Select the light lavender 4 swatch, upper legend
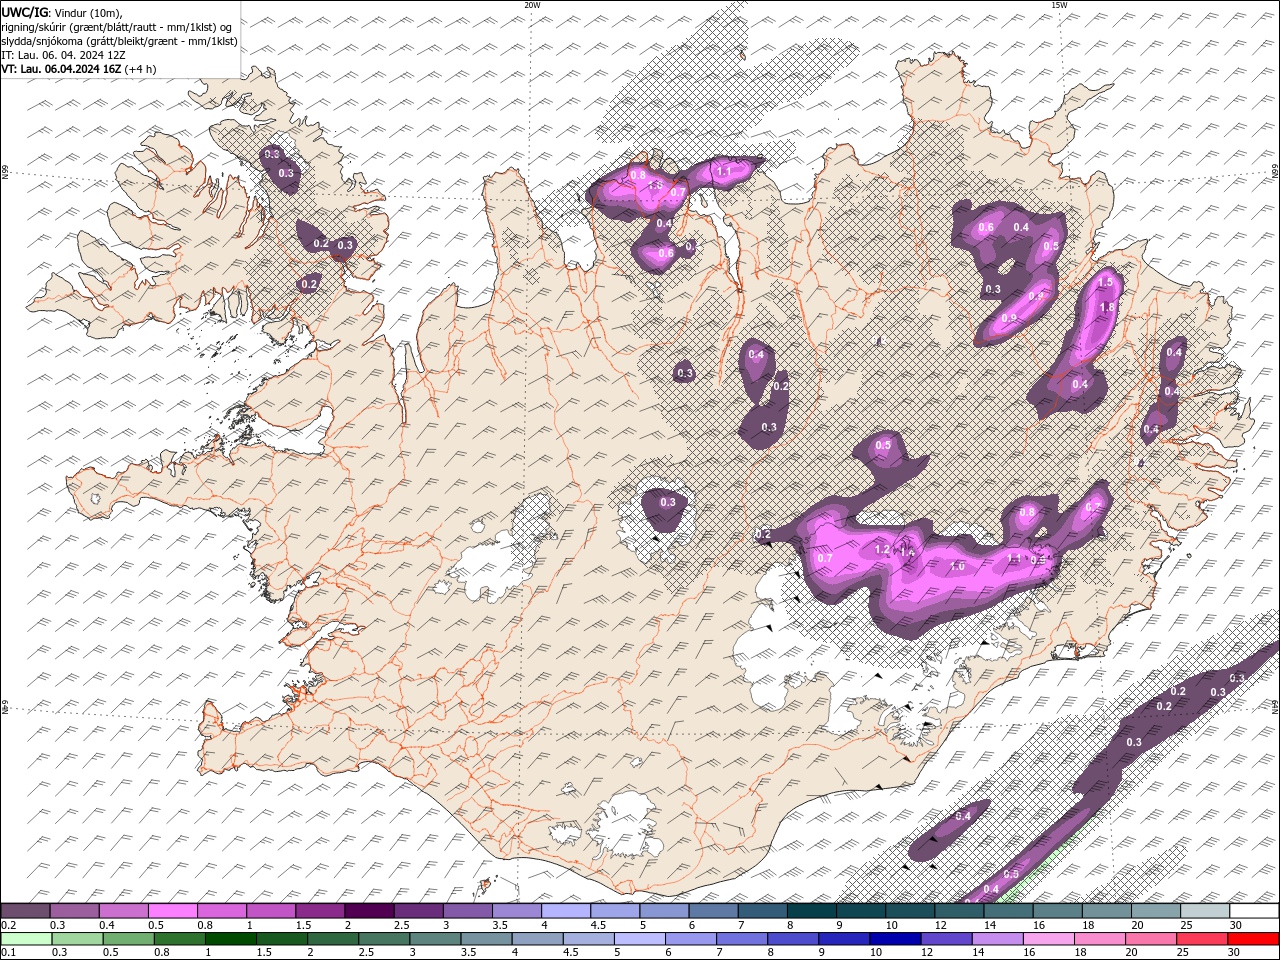Image resolution: width=1280 pixels, height=960 pixels. coord(565,911)
